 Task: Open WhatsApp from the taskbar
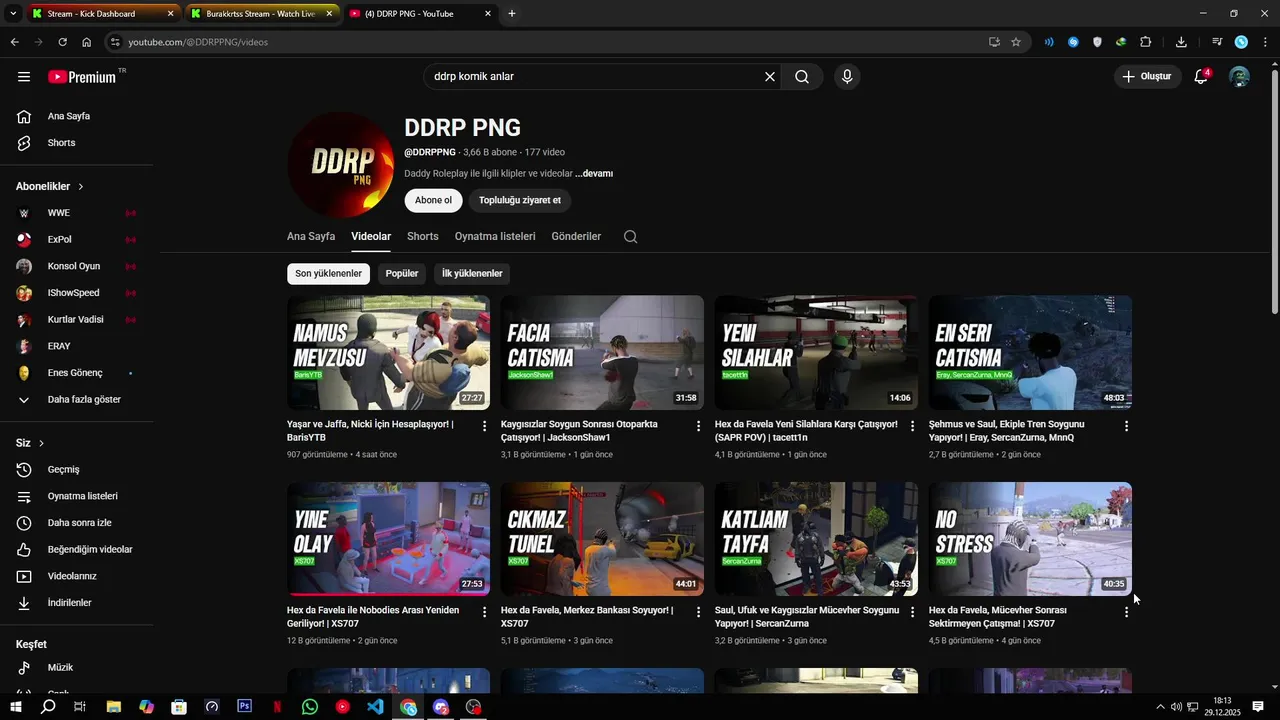pyautogui.click(x=310, y=707)
